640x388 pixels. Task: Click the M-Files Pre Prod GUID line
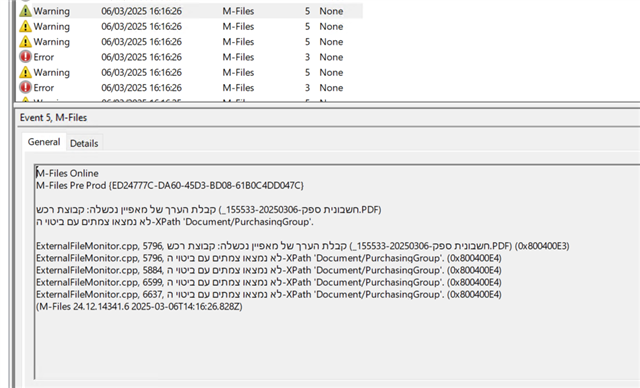170,185
